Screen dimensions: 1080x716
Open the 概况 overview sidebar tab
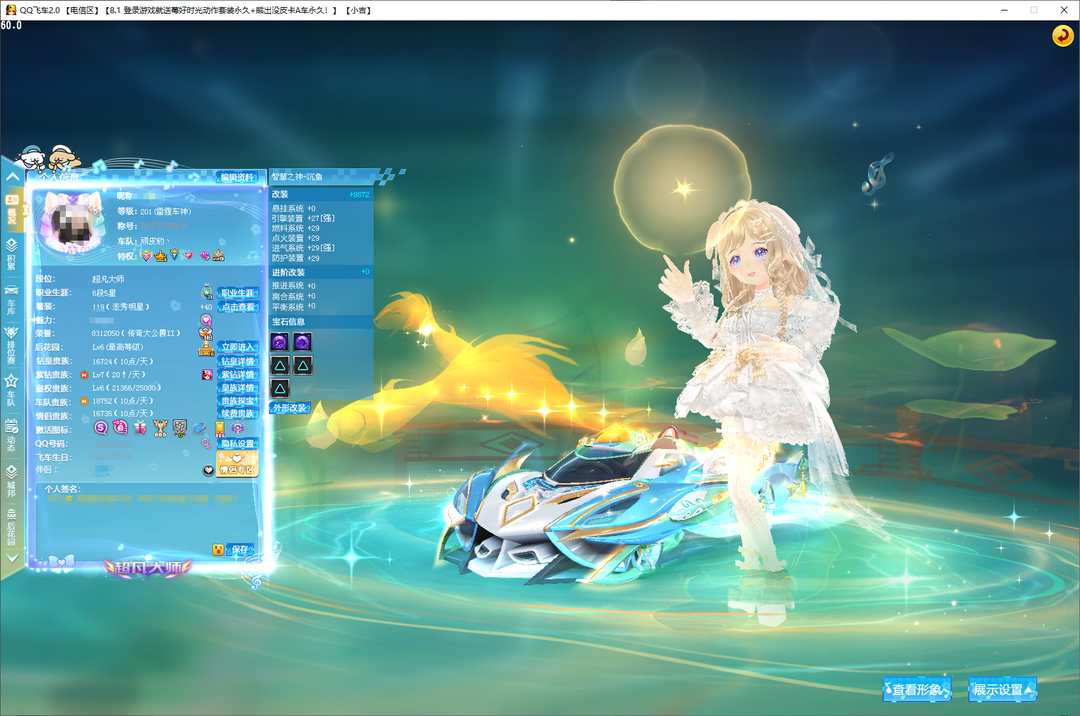[x=12, y=210]
